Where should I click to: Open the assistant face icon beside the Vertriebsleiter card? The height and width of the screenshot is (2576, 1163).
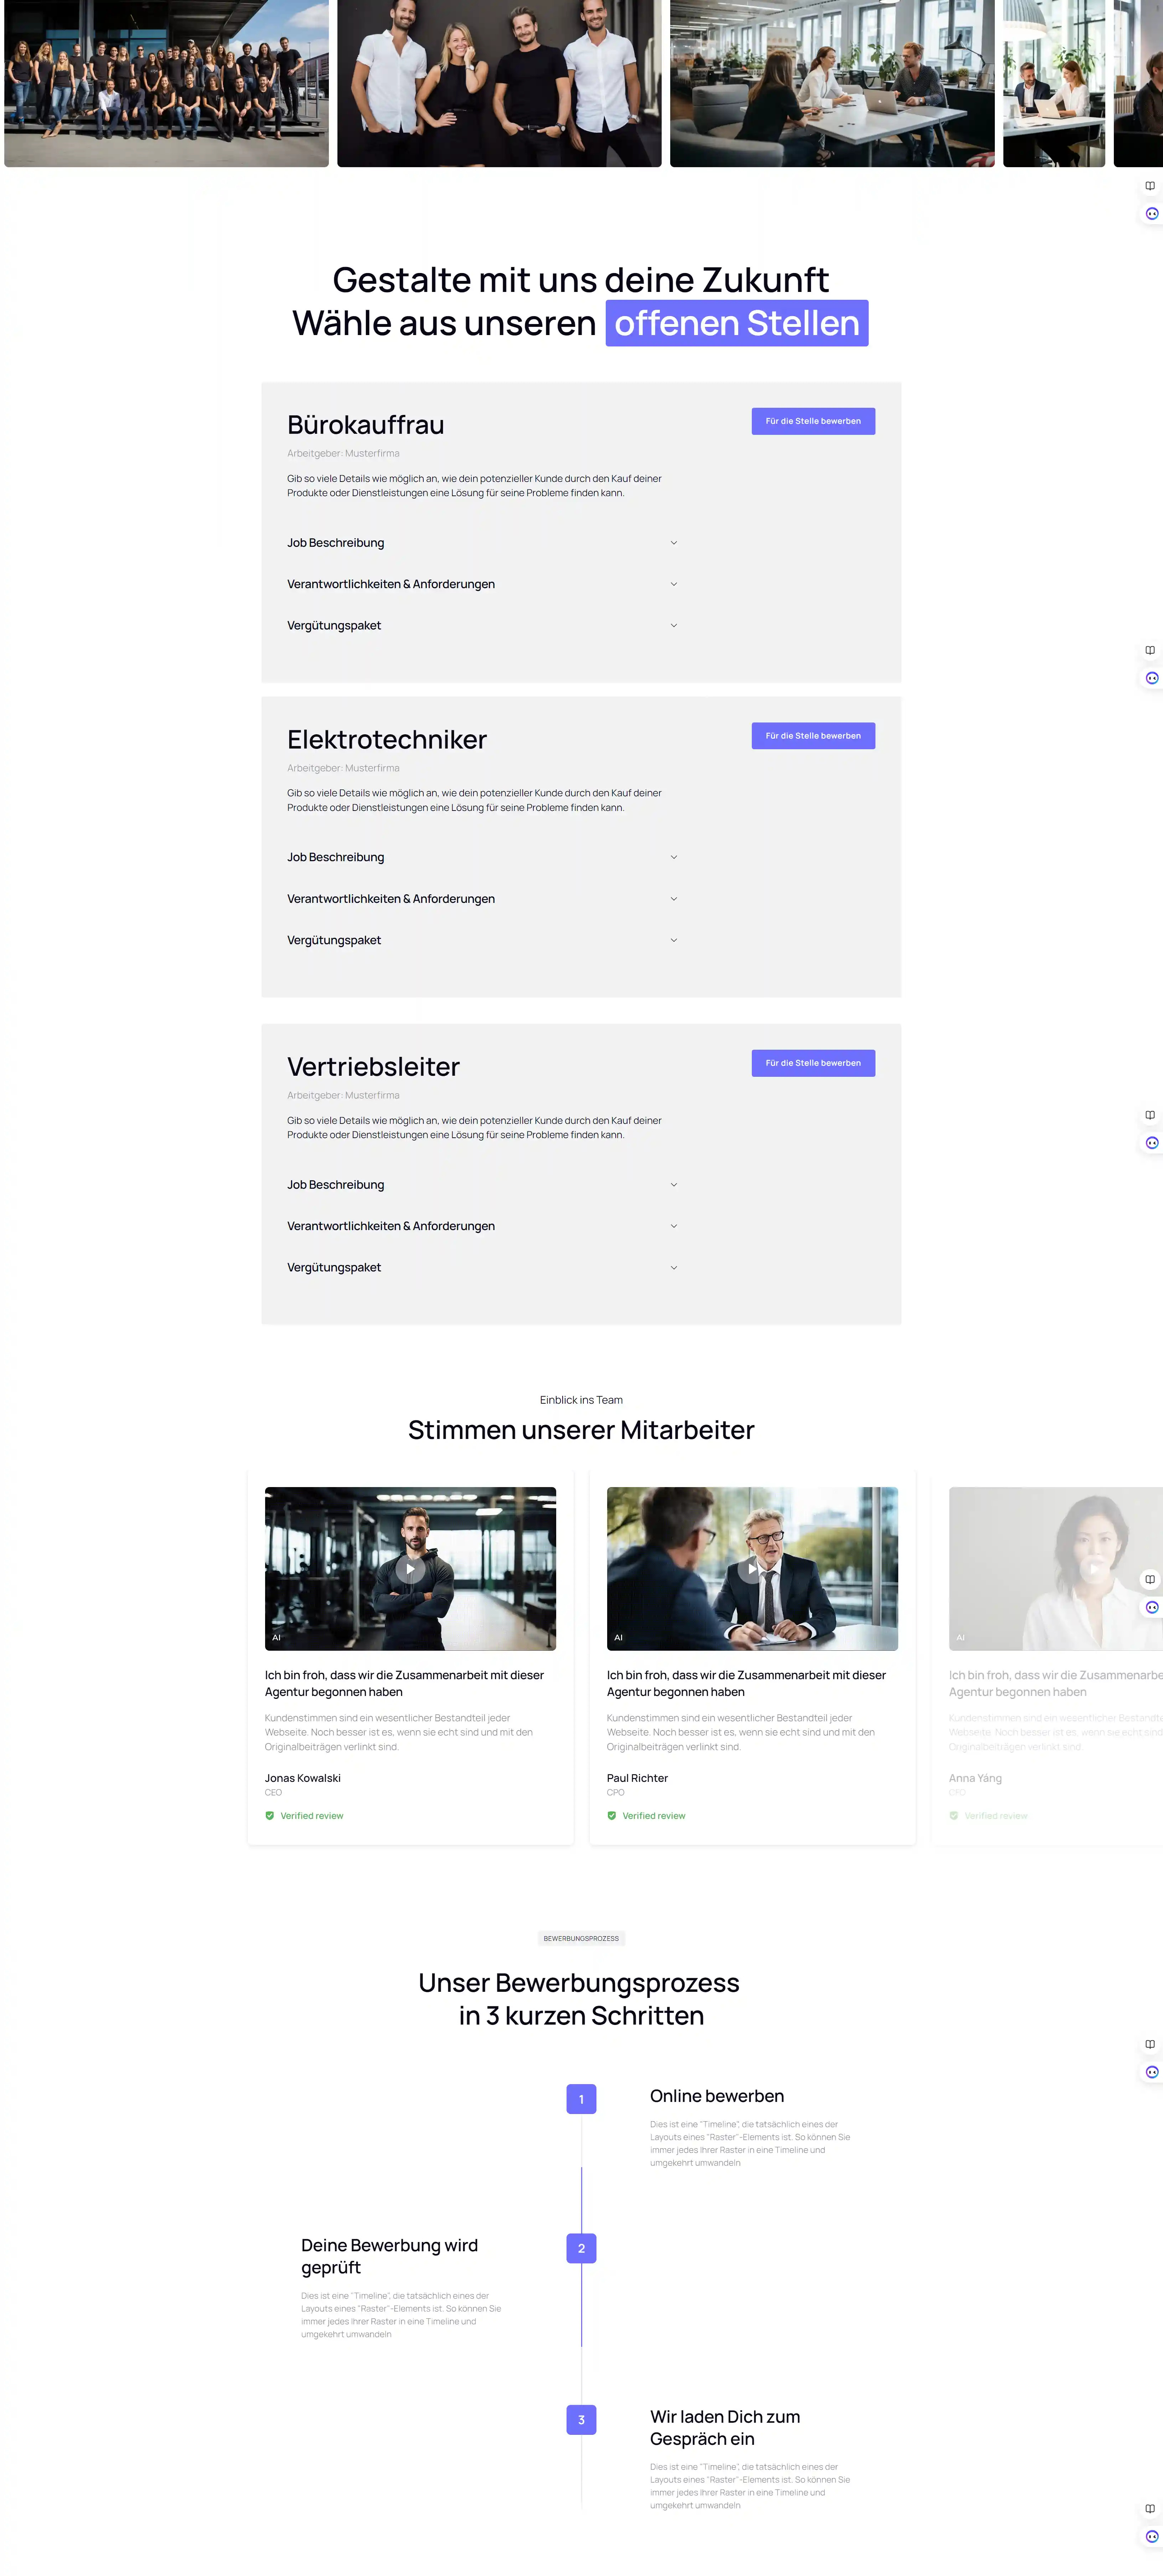1152,1143
